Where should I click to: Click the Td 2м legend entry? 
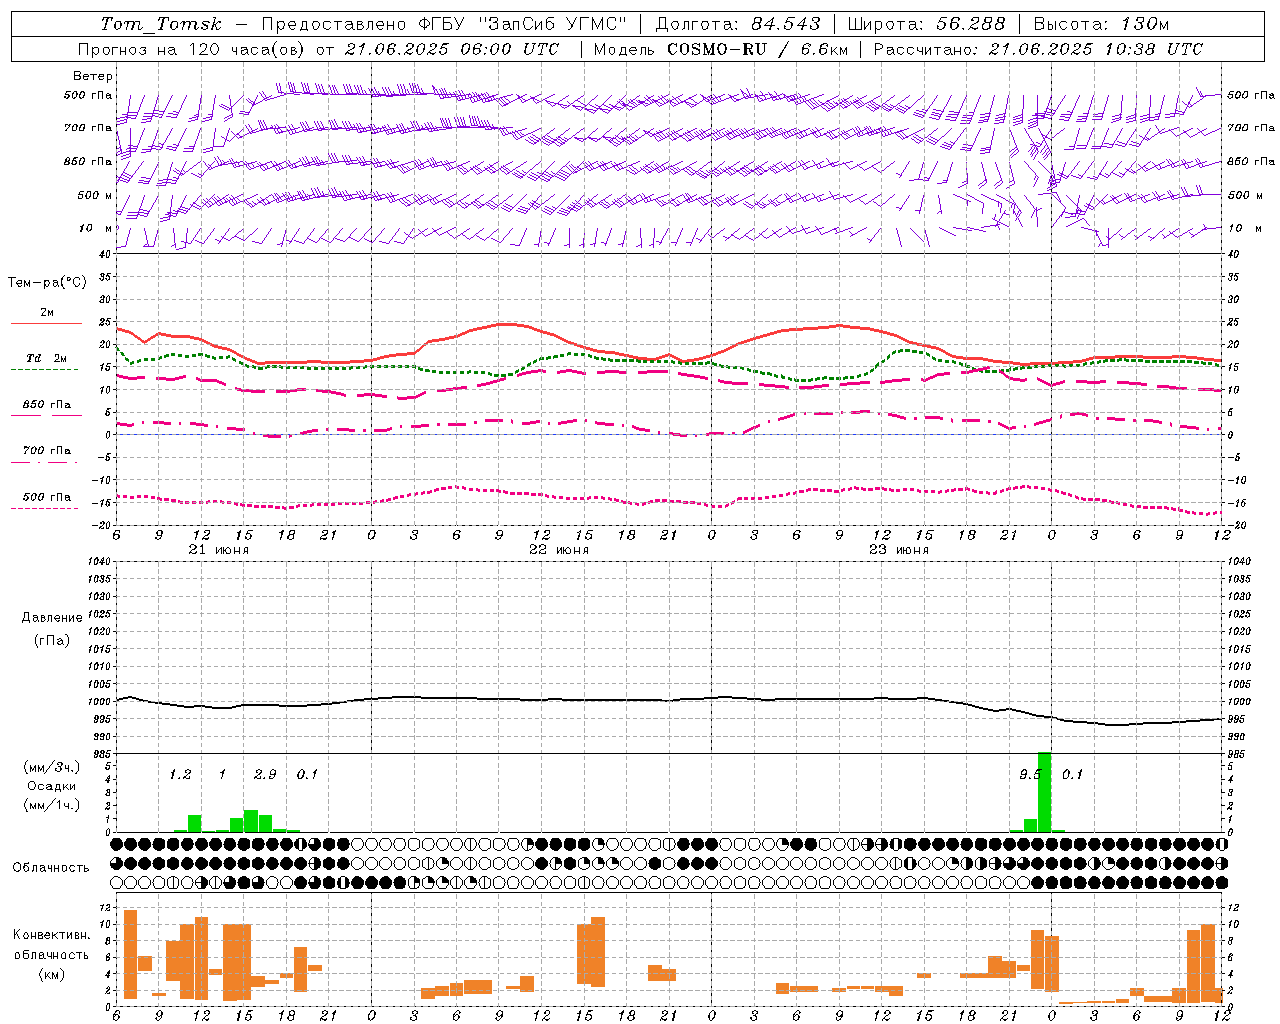click(46, 358)
